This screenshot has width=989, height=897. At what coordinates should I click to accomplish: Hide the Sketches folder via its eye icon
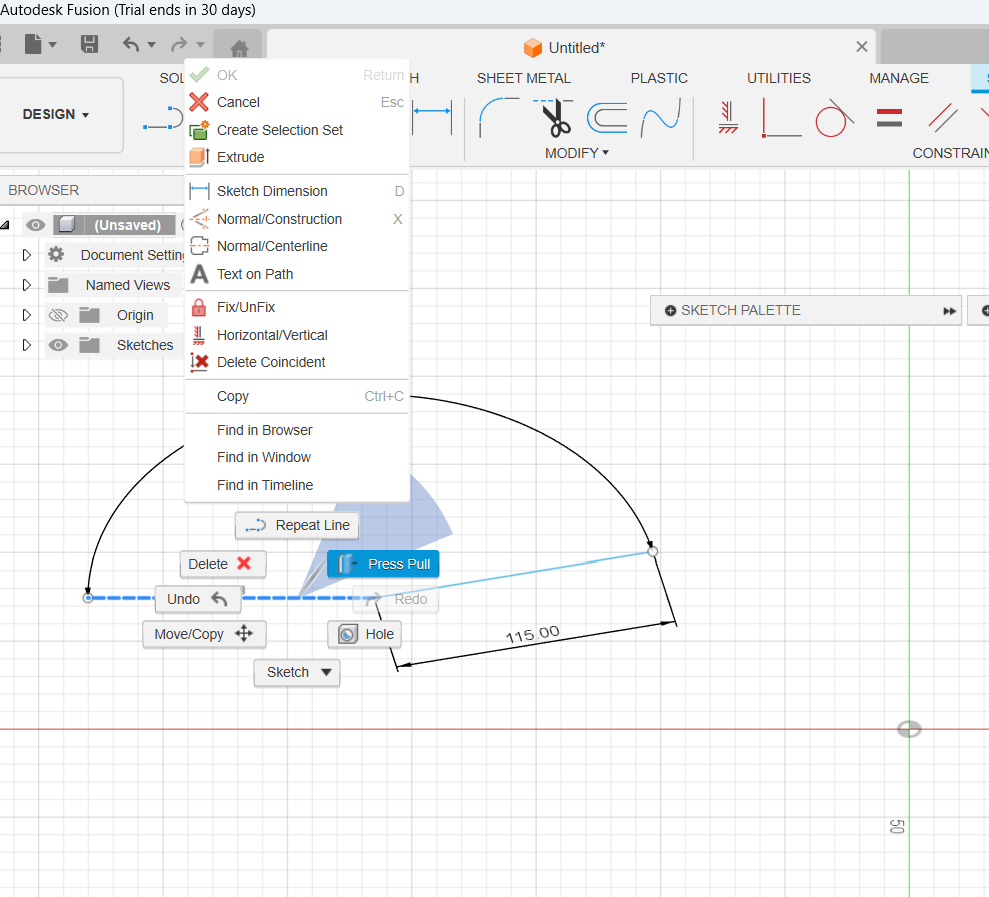58,345
